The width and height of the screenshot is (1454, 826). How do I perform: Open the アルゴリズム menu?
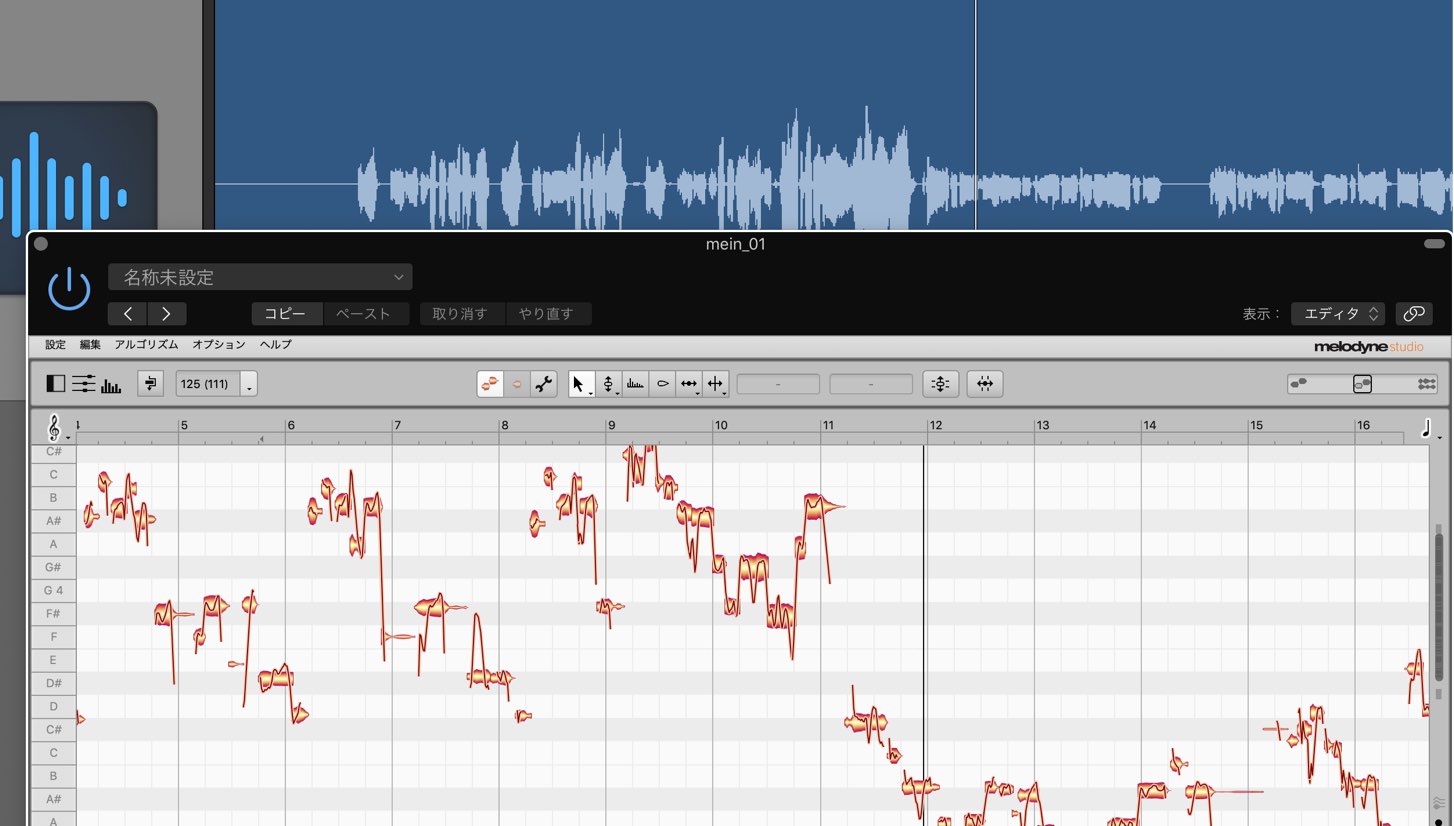click(146, 345)
